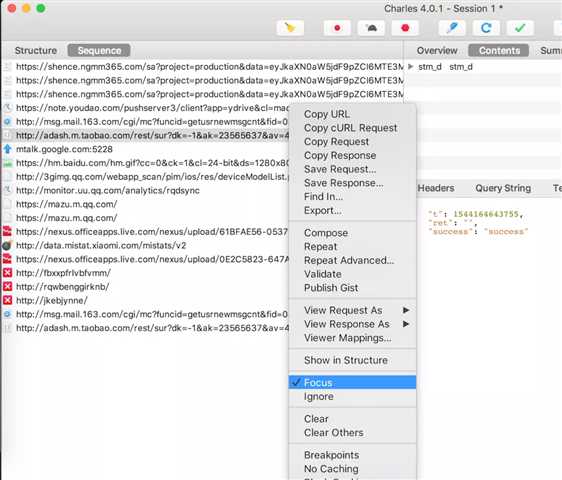562x480 pixels.
Task: Click the red error icon beside rqwbenggirknb
Action: click(x=8, y=286)
